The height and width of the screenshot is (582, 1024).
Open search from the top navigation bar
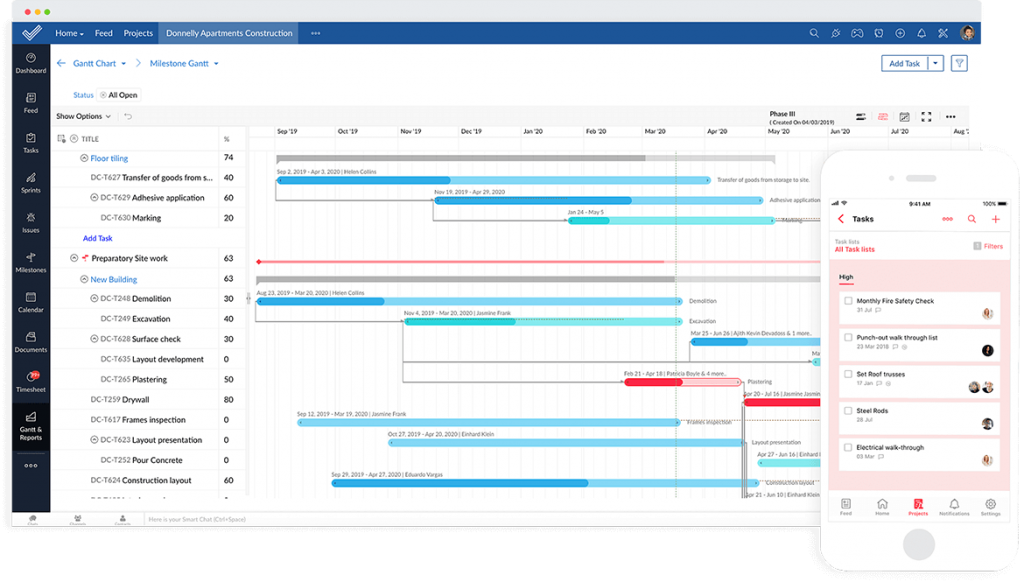pyautogui.click(x=814, y=33)
